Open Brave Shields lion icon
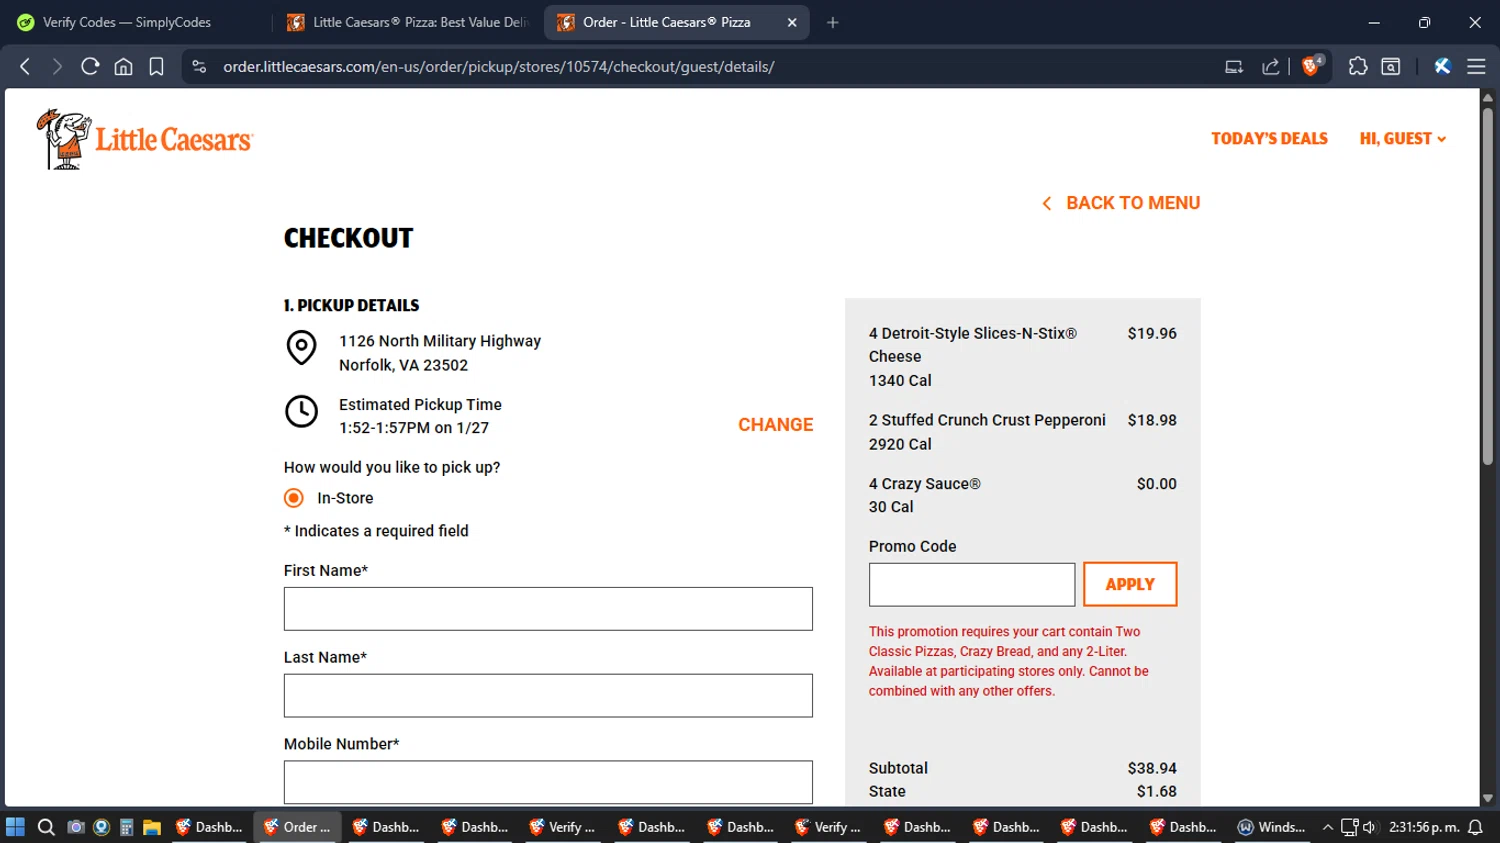The image size is (1500, 843). pyautogui.click(x=1311, y=66)
